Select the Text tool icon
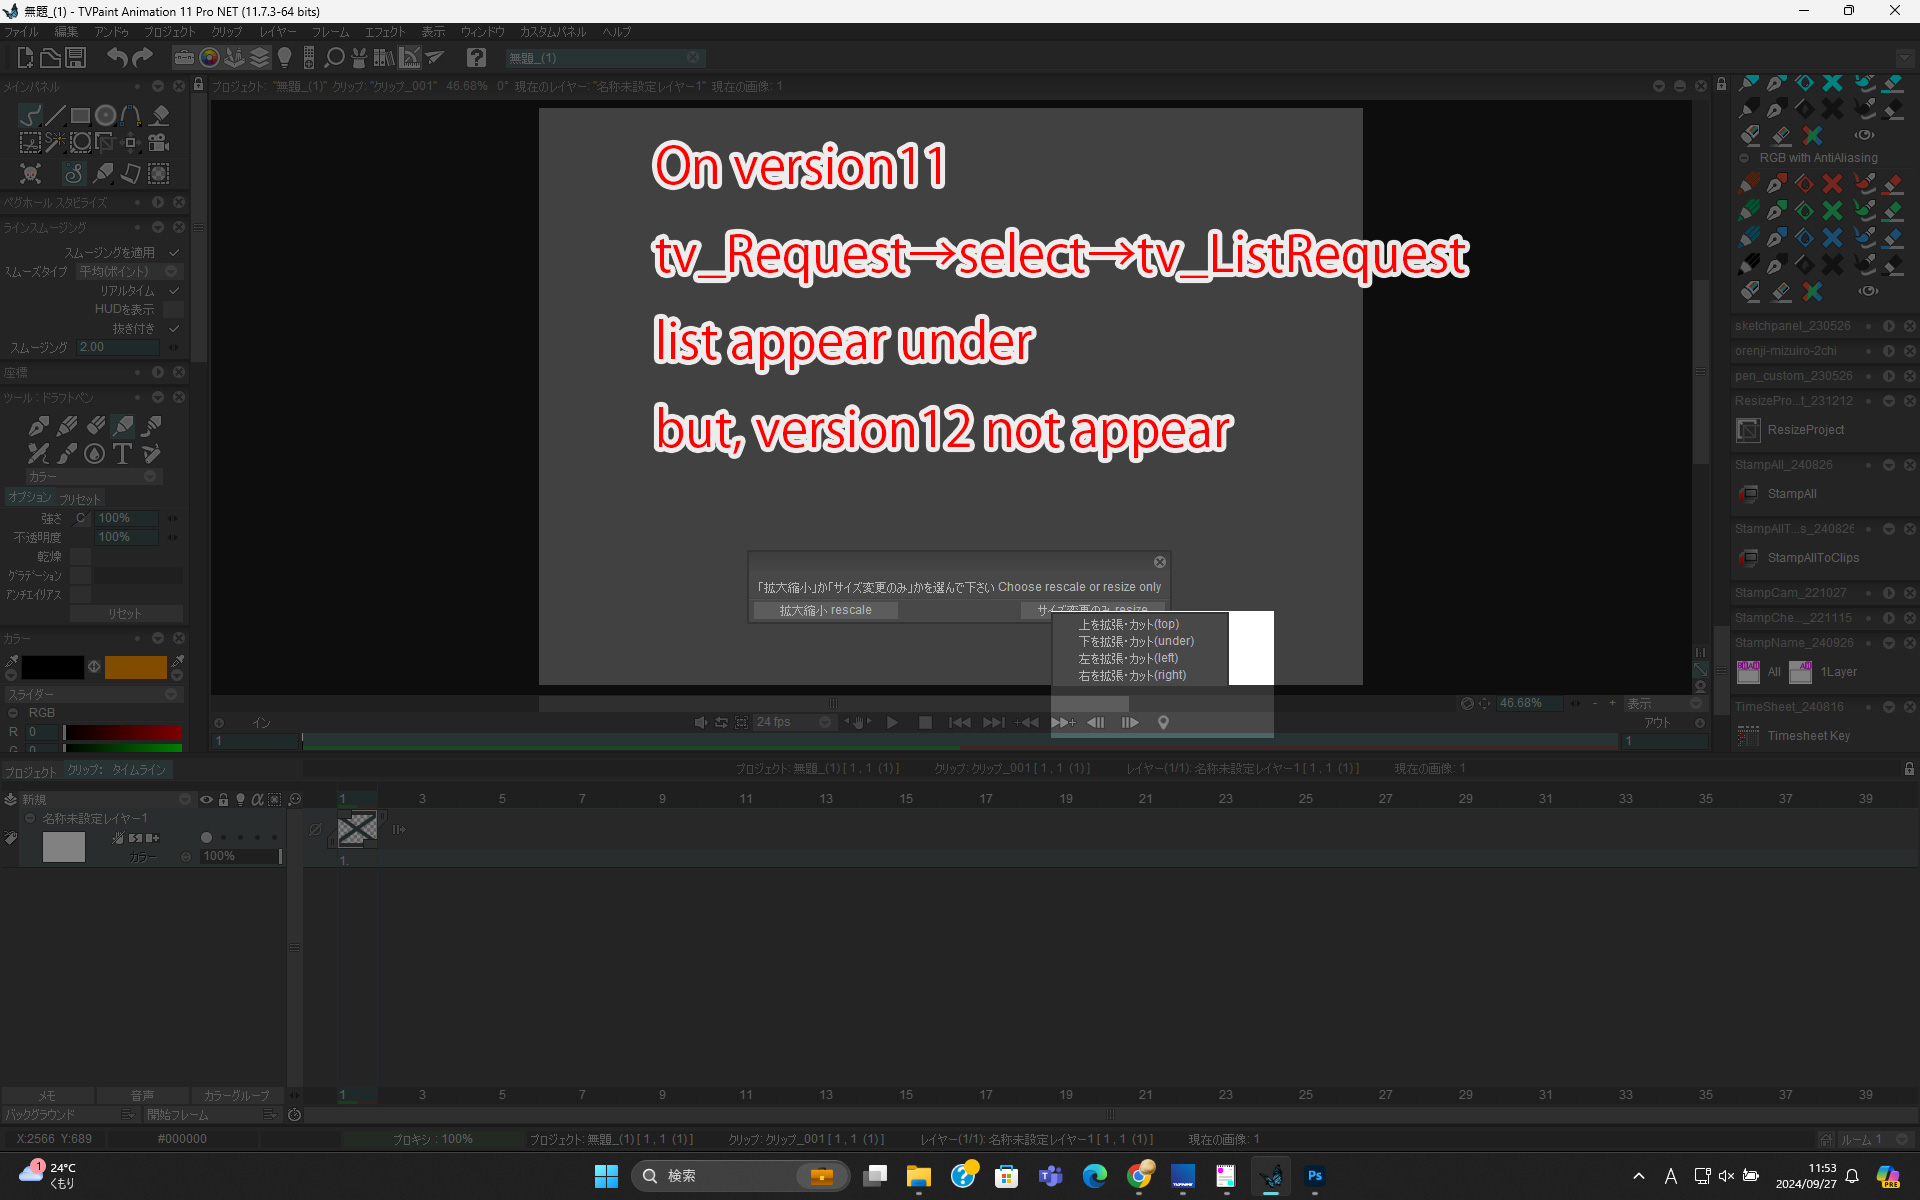This screenshot has height=1200, width=1920. 122,454
